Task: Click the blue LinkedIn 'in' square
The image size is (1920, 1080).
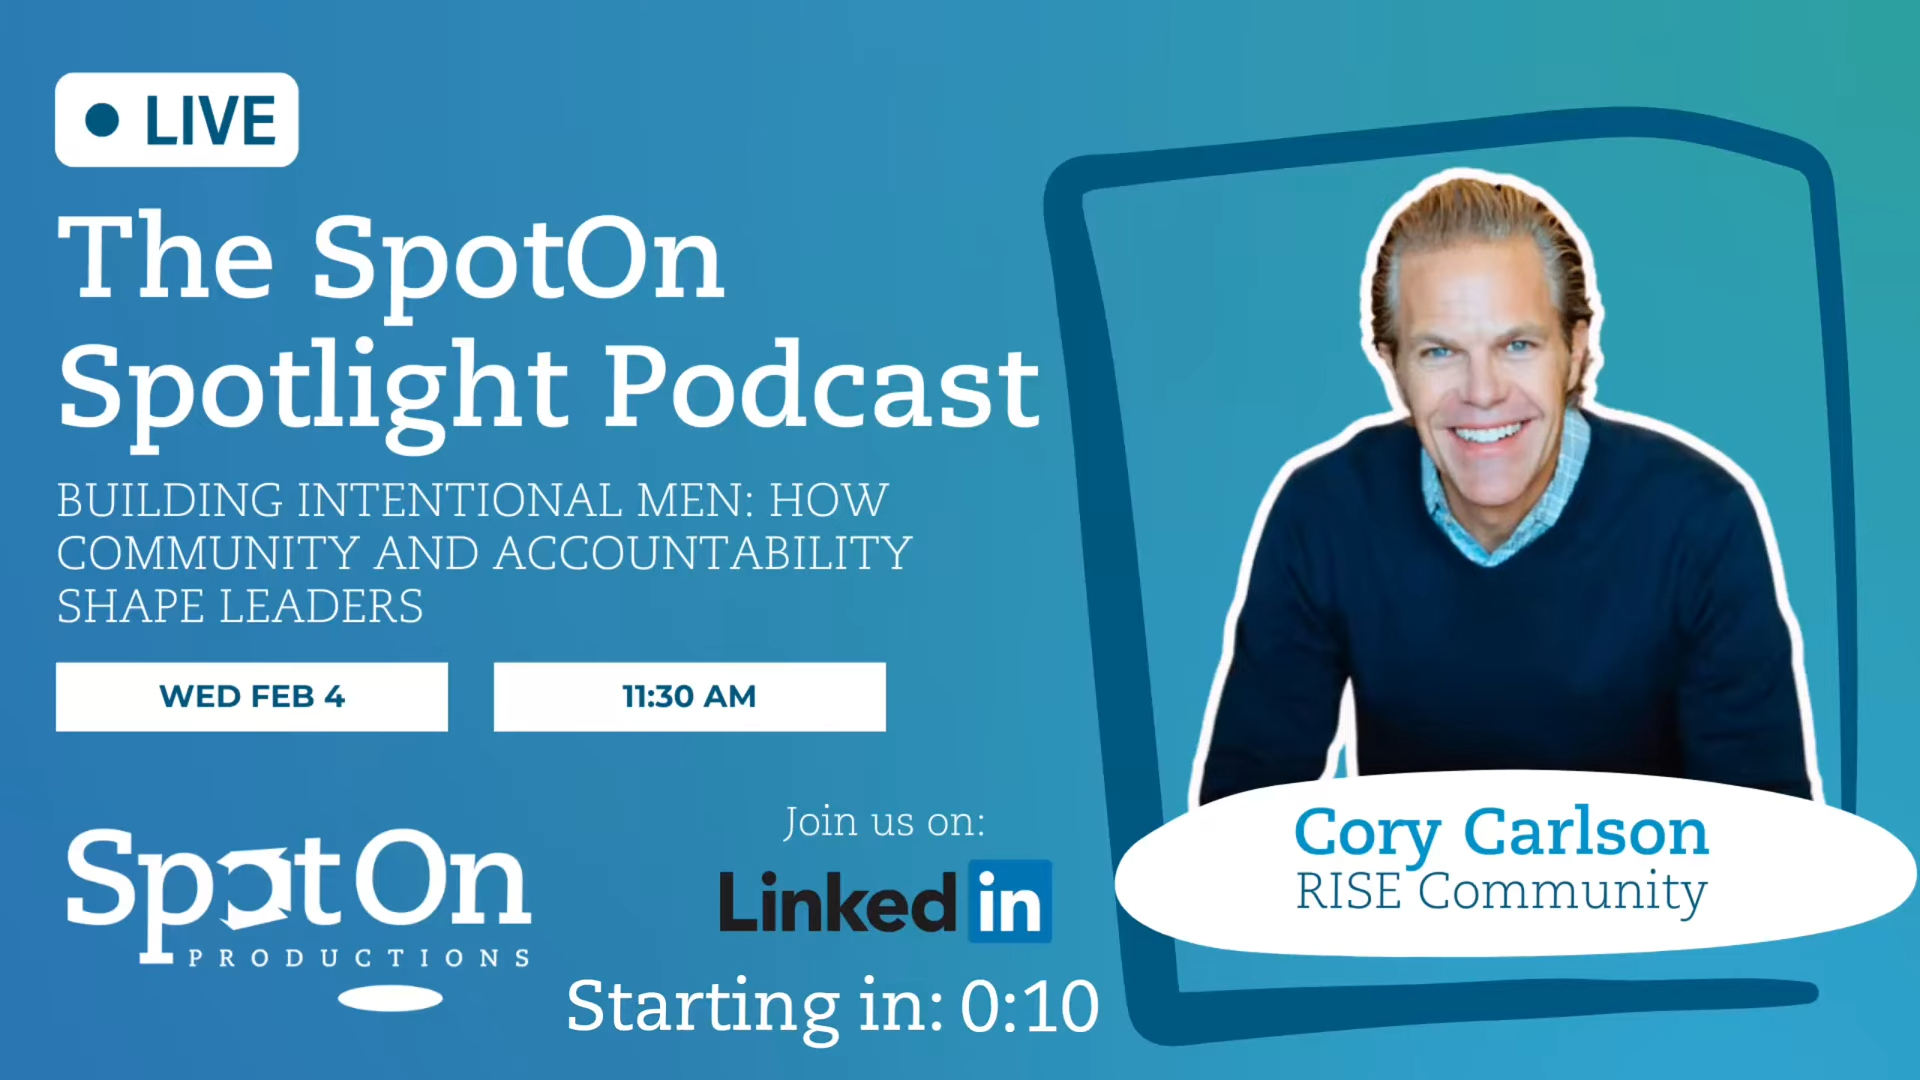Action: (1010, 901)
